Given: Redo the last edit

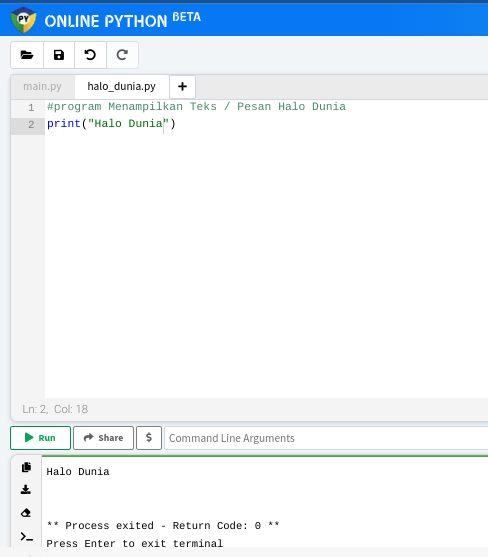Looking at the screenshot, I should [x=122, y=55].
